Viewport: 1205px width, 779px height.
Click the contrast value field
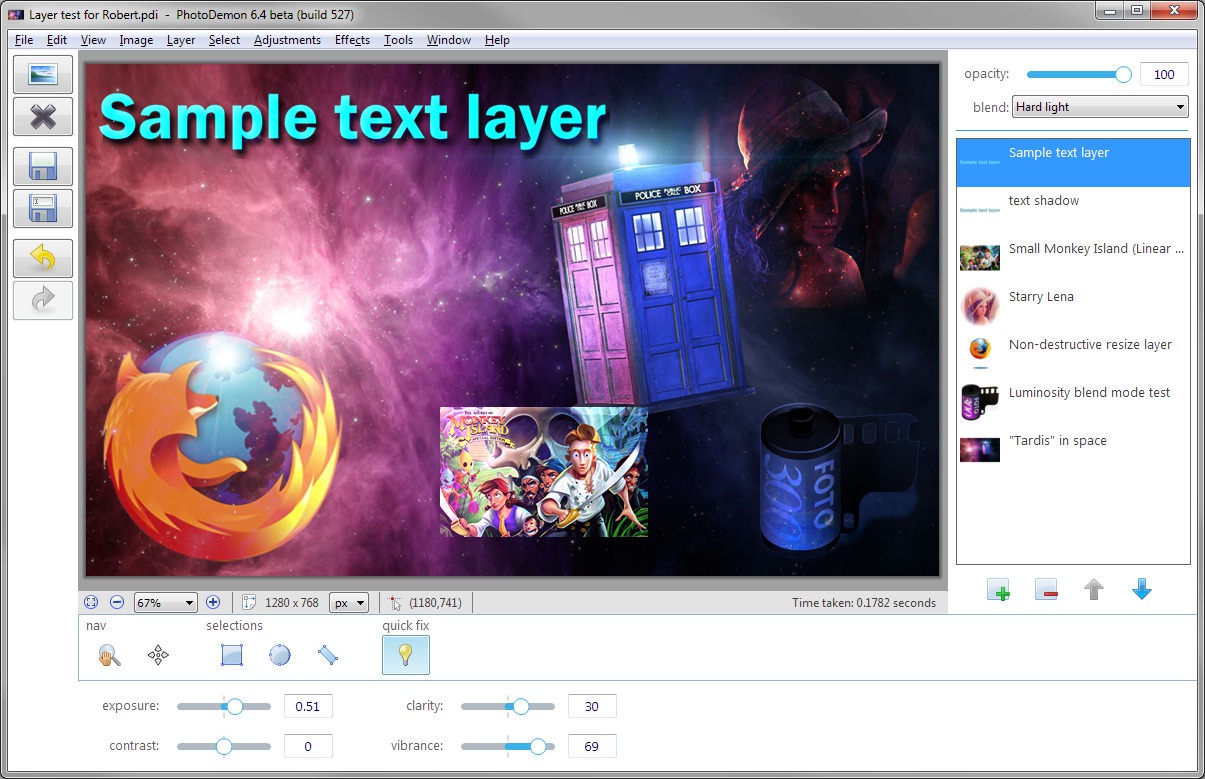tap(308, 746)
